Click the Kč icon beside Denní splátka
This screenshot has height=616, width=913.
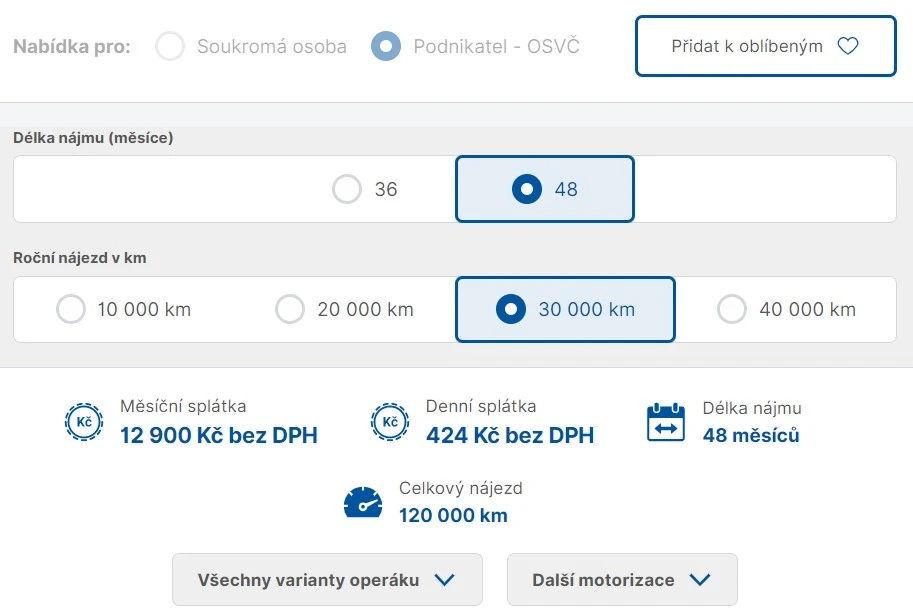pyautogui.click(x=390, y=422)
